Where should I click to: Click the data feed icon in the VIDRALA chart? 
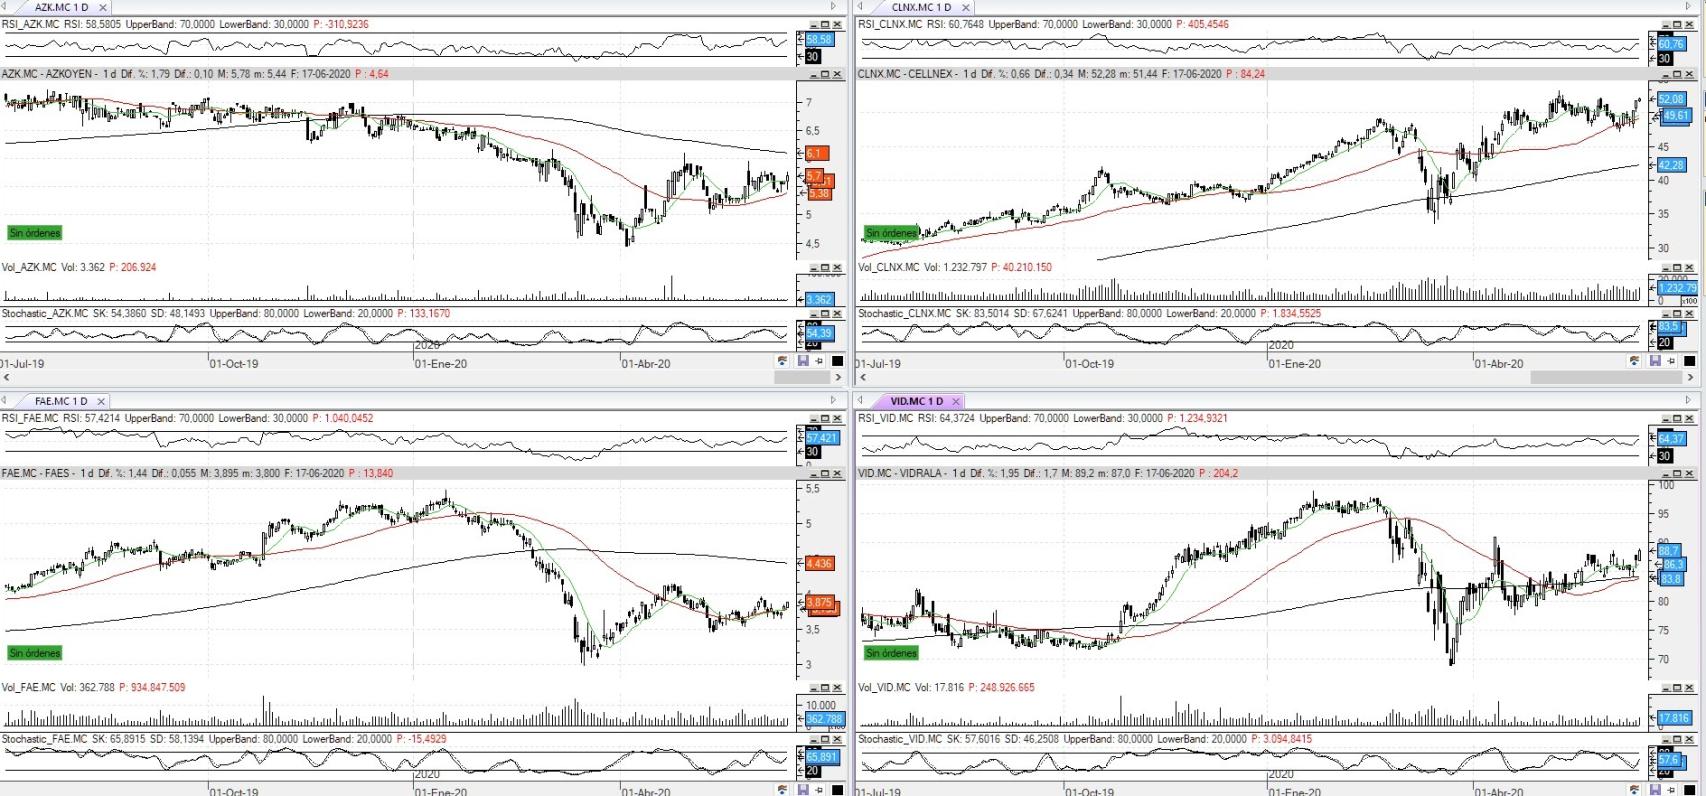coord(1634,789)
